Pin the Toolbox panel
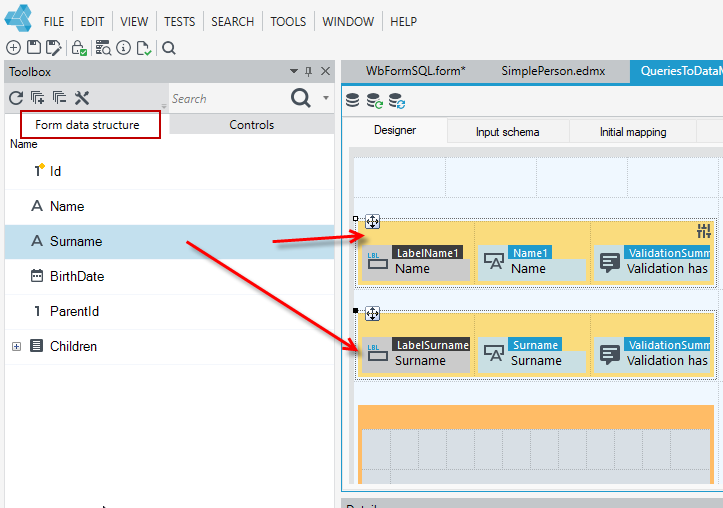The width and height of the screenshot is (723, 508). click(308, 71)
